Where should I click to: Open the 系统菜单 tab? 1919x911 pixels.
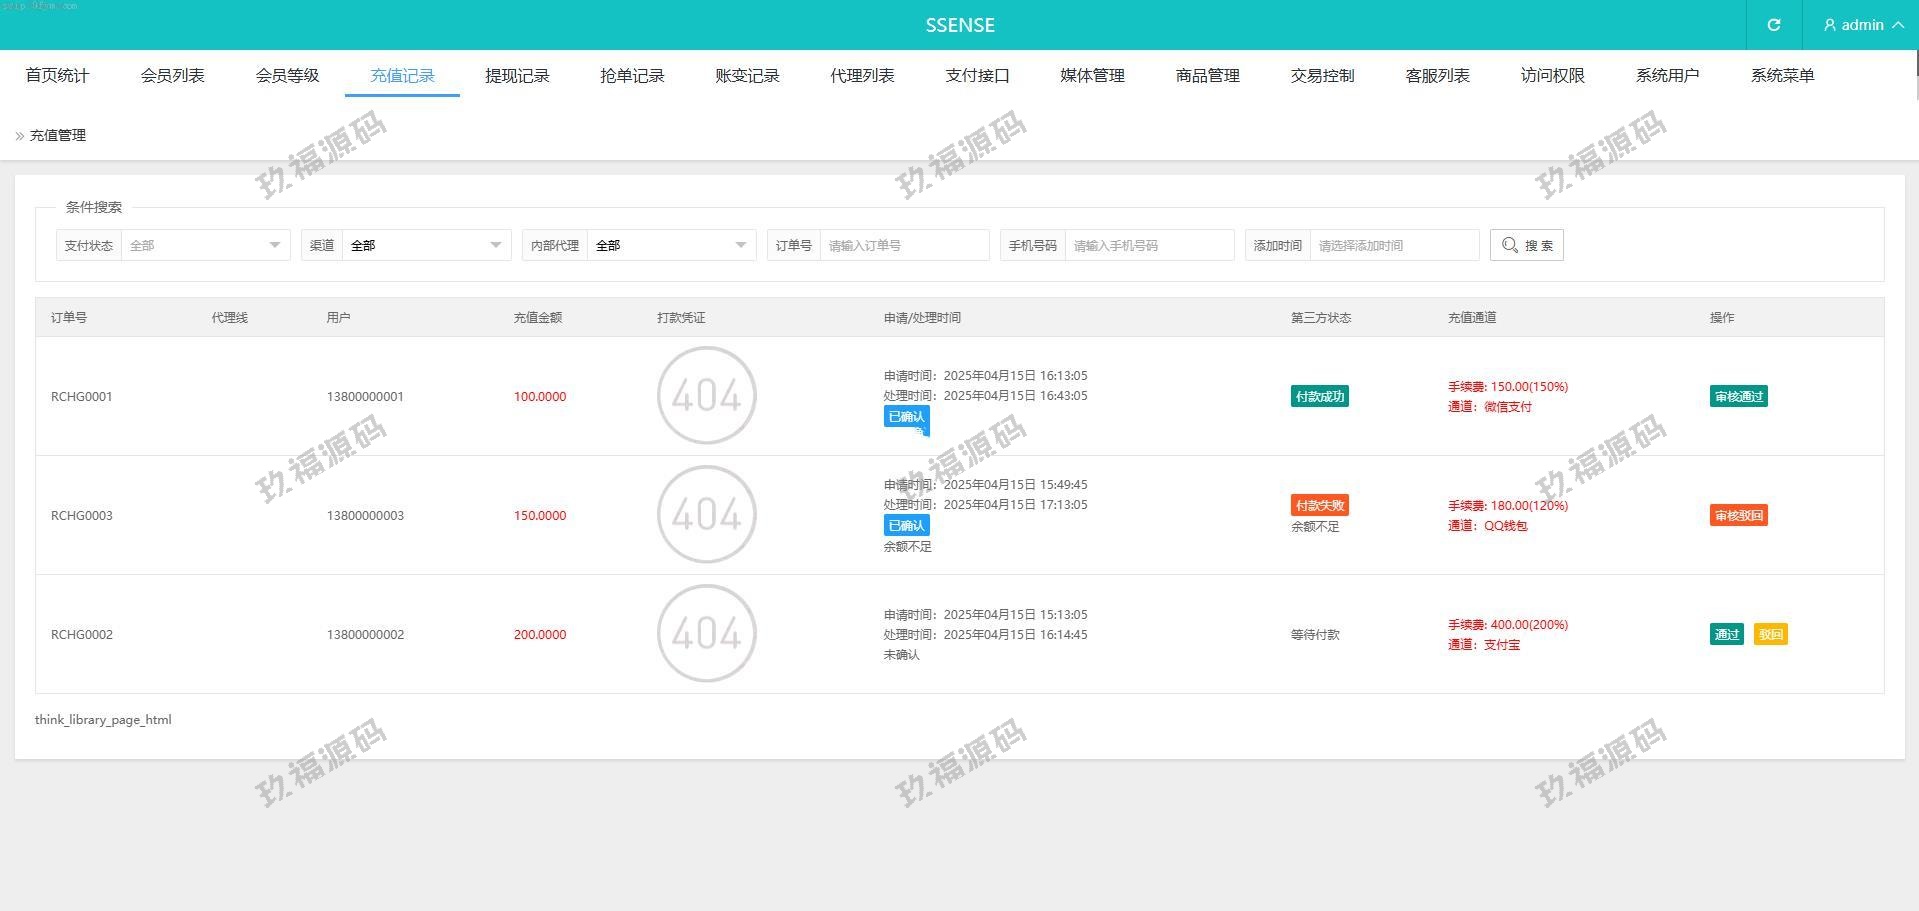coord(1782,76)
